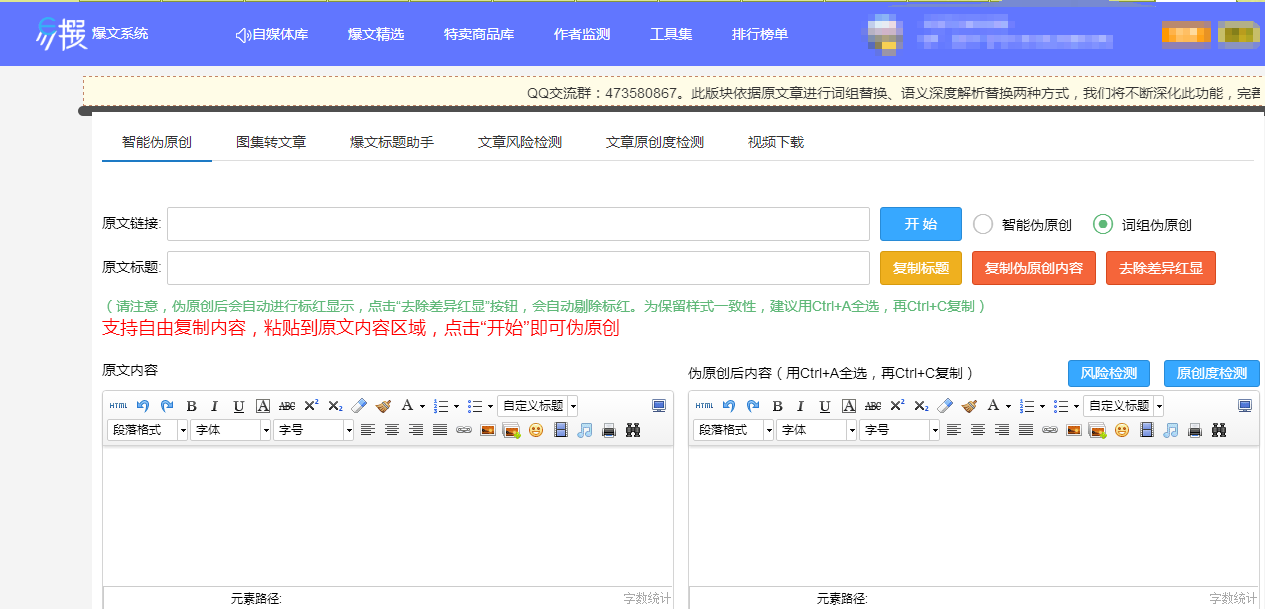Open font color picker in 原文内容 editor
Screen dimensions: 1265x609
point(407,406)
